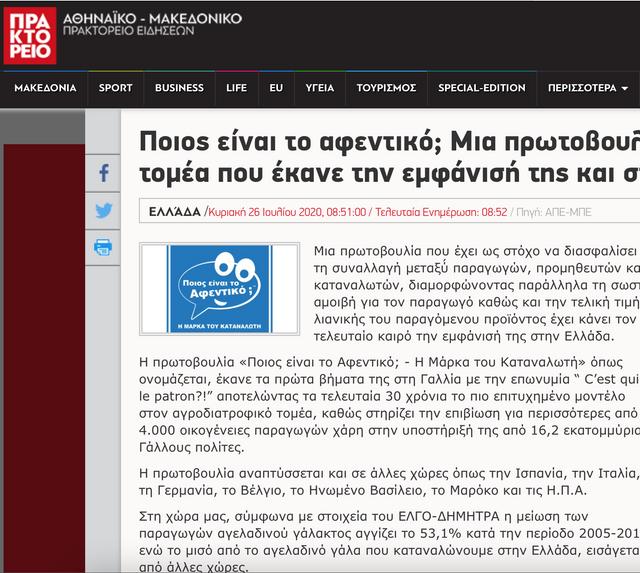The width and height of the screenshot is (640, 573).
Task: Share article via Facebook icon
Action: 104,173
